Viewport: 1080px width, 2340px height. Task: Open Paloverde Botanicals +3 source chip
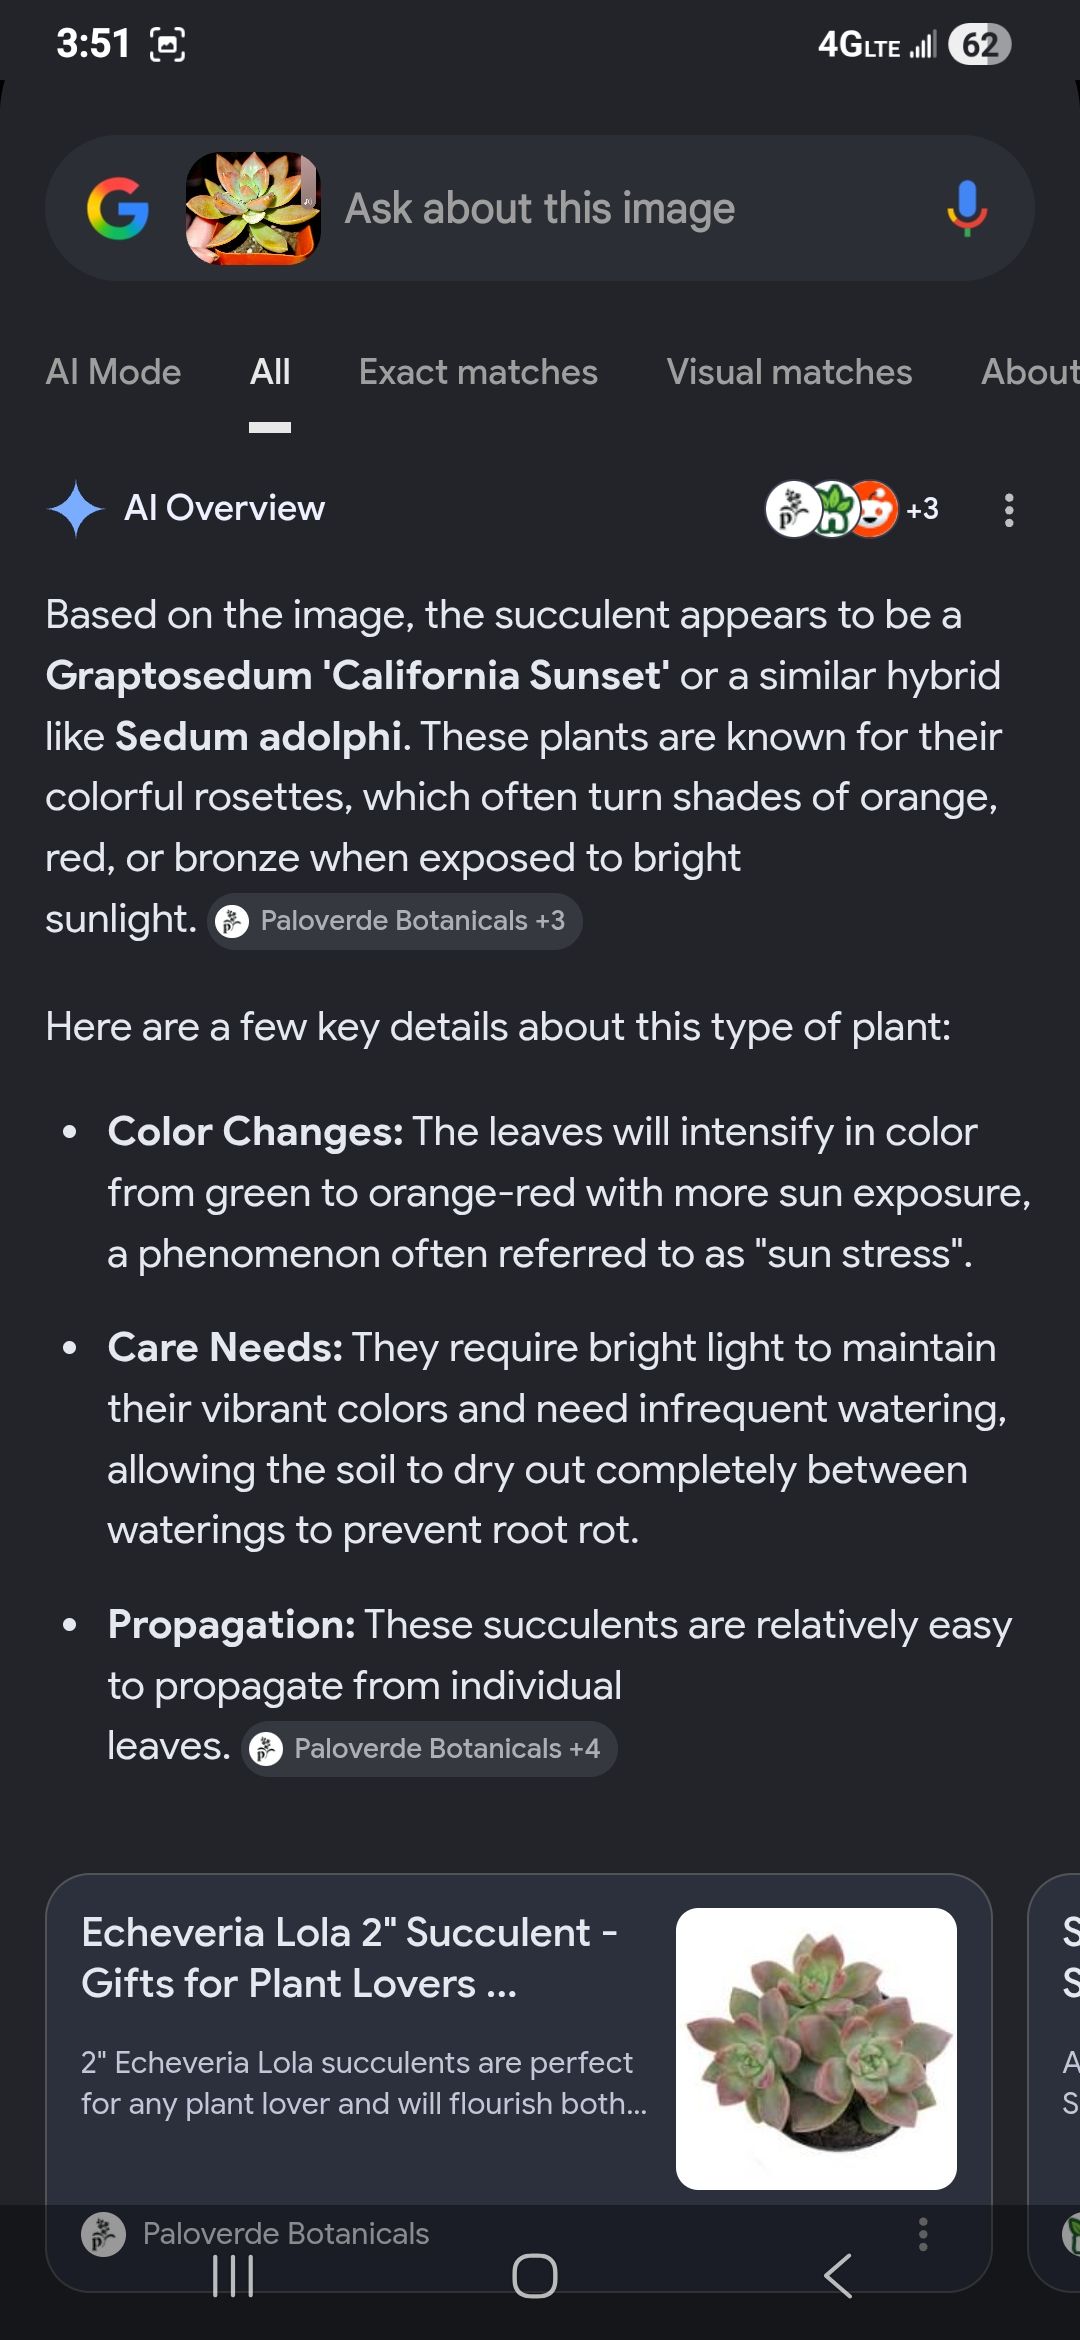[395, 921]
